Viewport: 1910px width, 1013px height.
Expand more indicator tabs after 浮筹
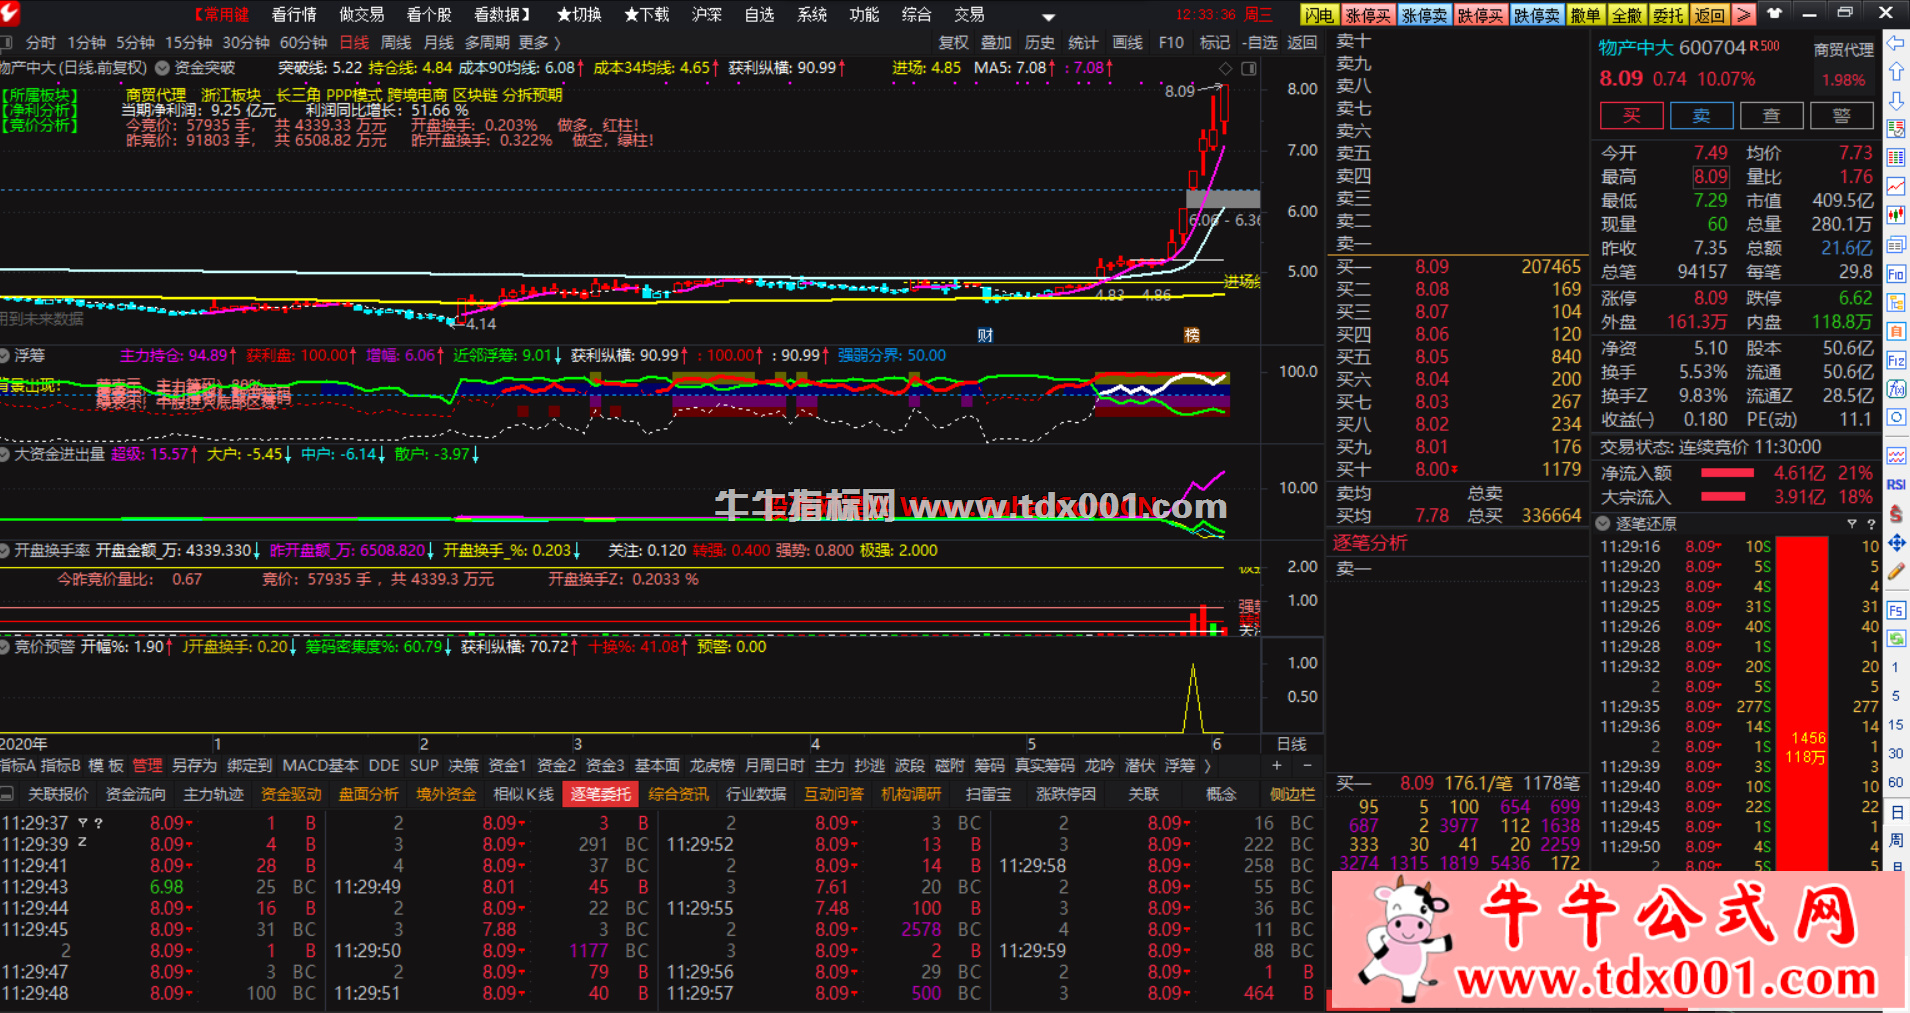pyautogui.click(x=1207, y=765)
